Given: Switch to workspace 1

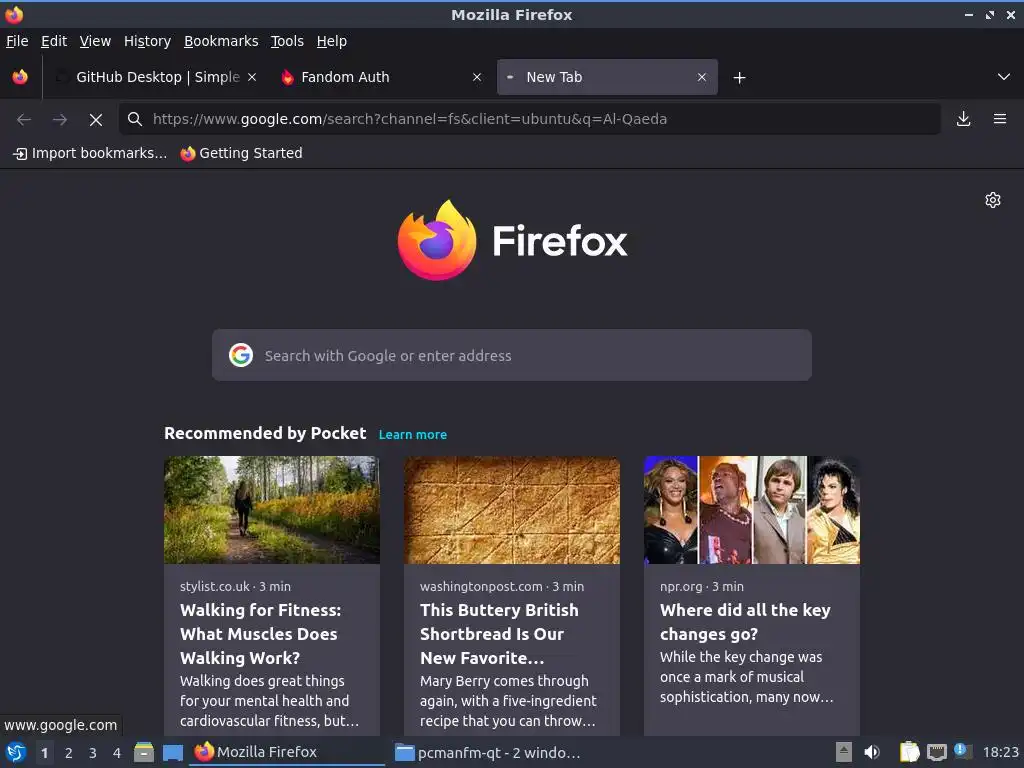Looking at the screenshot, I should pyautogui.click(x=44, y=753).
